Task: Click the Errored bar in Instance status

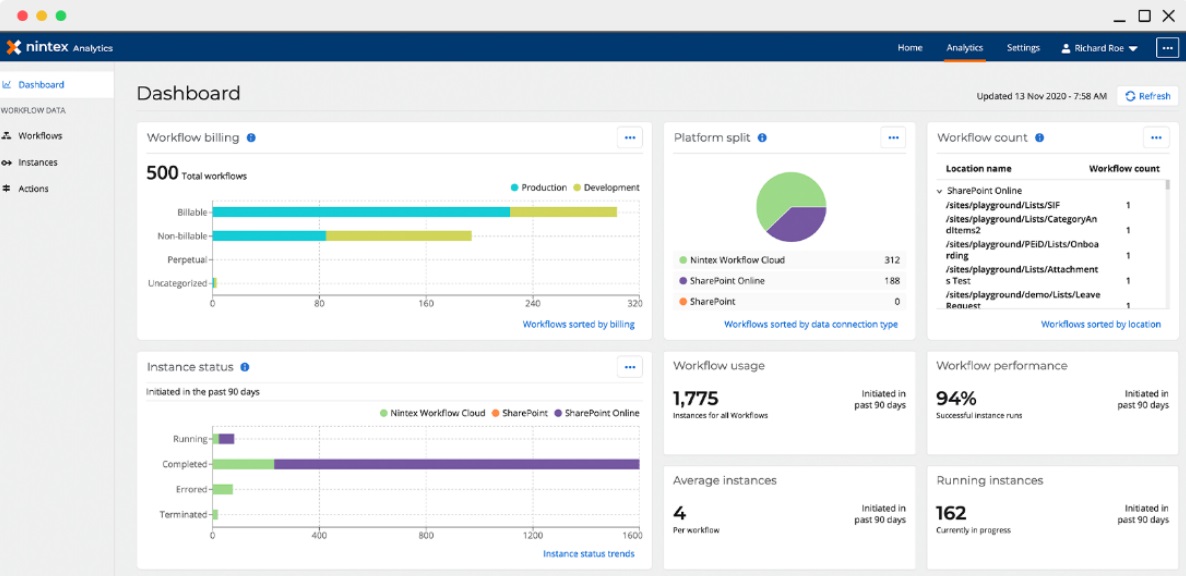Action: [x=222, y=489]
